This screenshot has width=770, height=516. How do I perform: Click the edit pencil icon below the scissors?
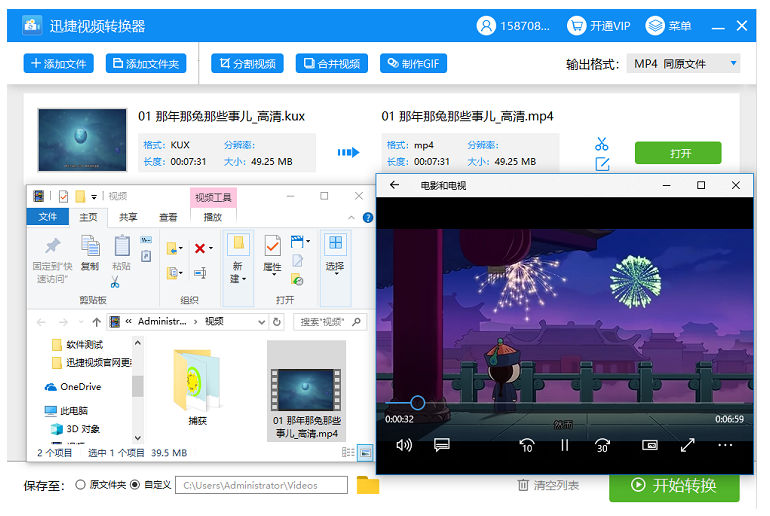pos(602,164)
